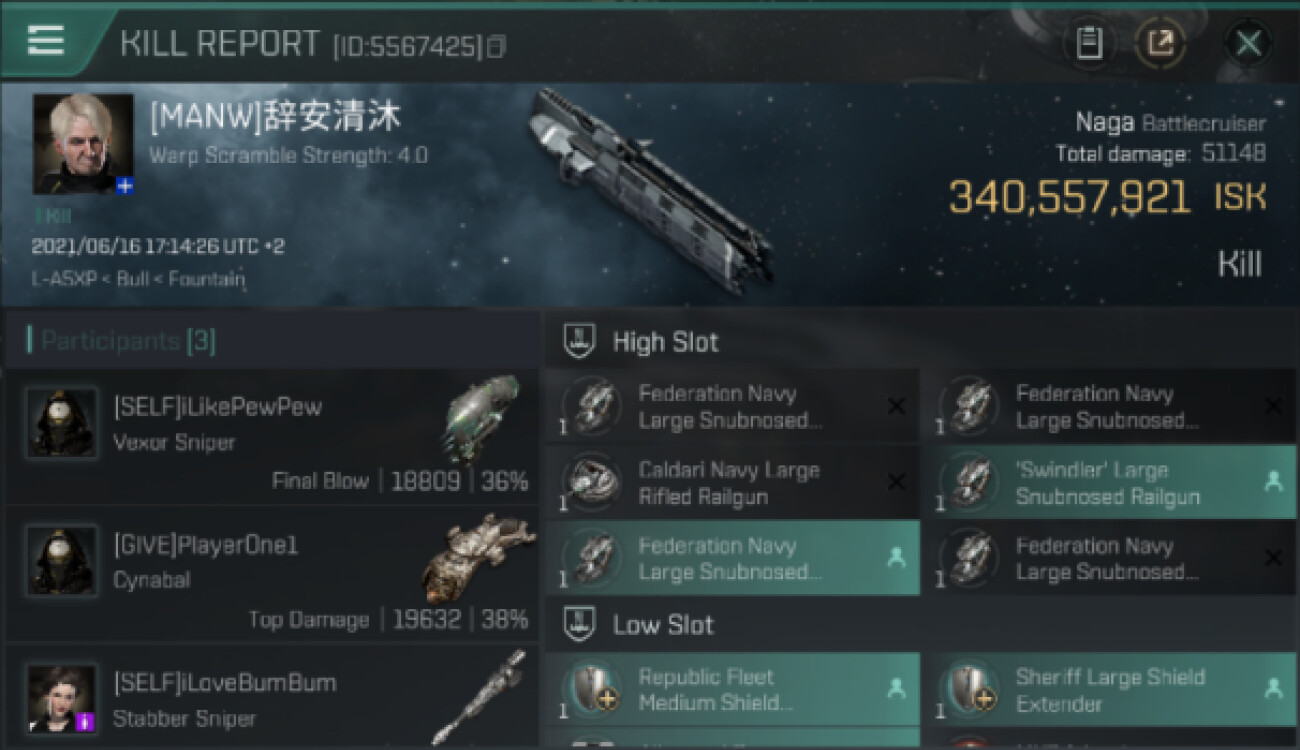Click the person icon on Swindler railgun

(x=1272, y=482)
